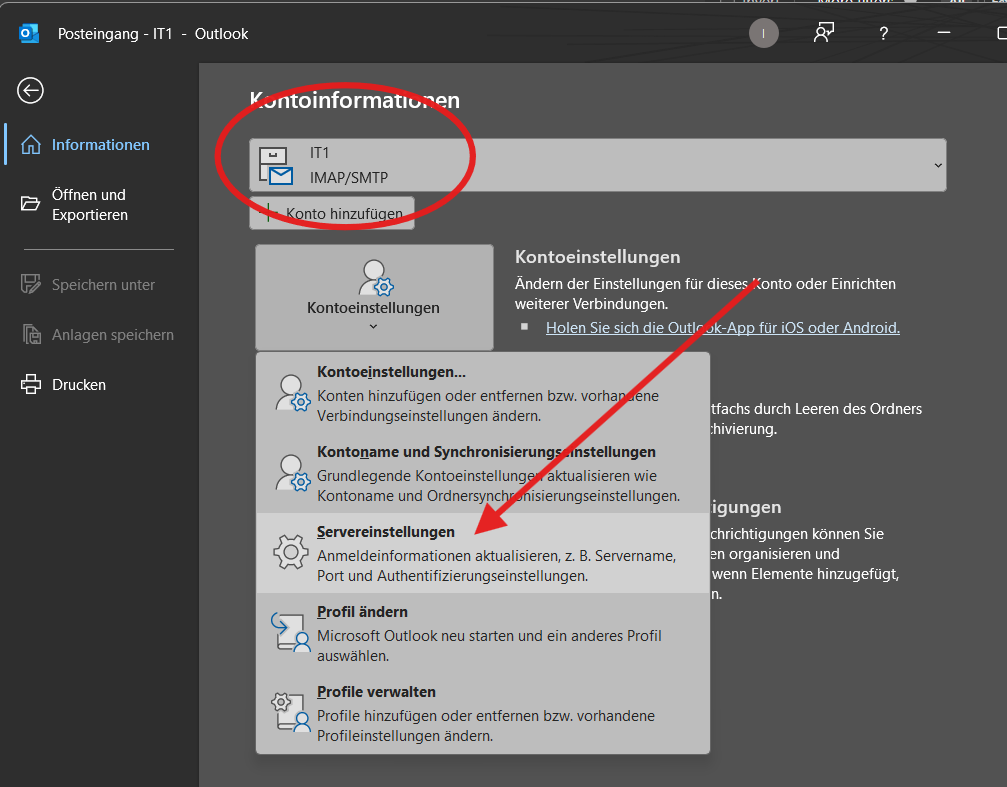The width and height of the screenshot is (1007, 787).
Task: Click the feedback person icon in title bar
Action: pyautogui.click(x=823, y=34)
